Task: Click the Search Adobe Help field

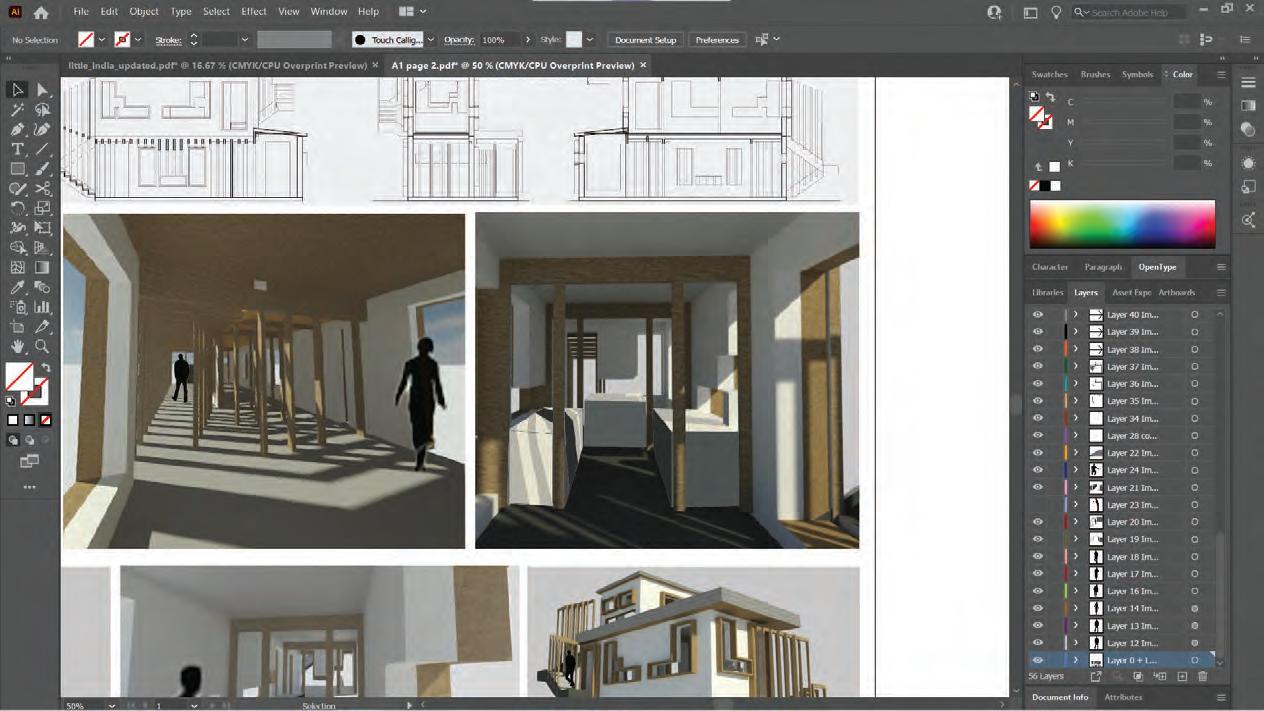Action: (x=1129, y=12)
